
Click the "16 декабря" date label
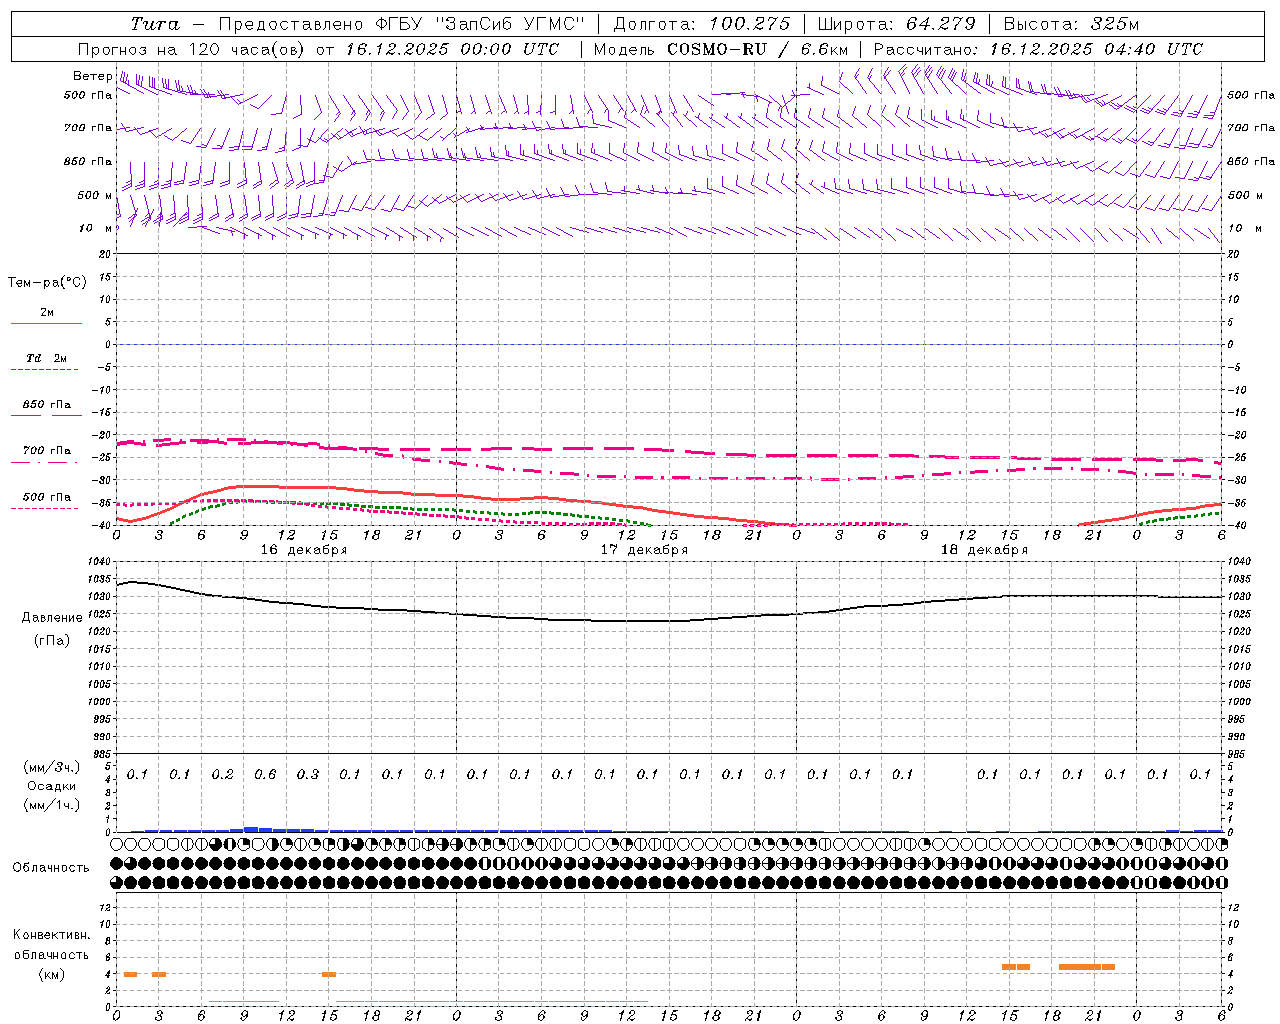tap(304, 550)
